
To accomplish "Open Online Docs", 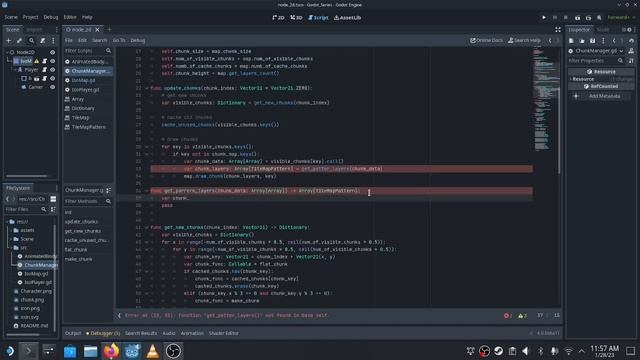I will tap(487, 40).
